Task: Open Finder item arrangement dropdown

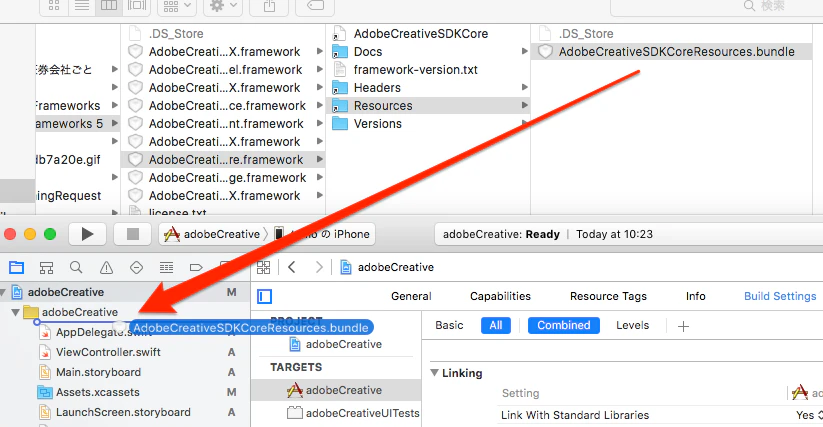Action: tap(176, 6)
